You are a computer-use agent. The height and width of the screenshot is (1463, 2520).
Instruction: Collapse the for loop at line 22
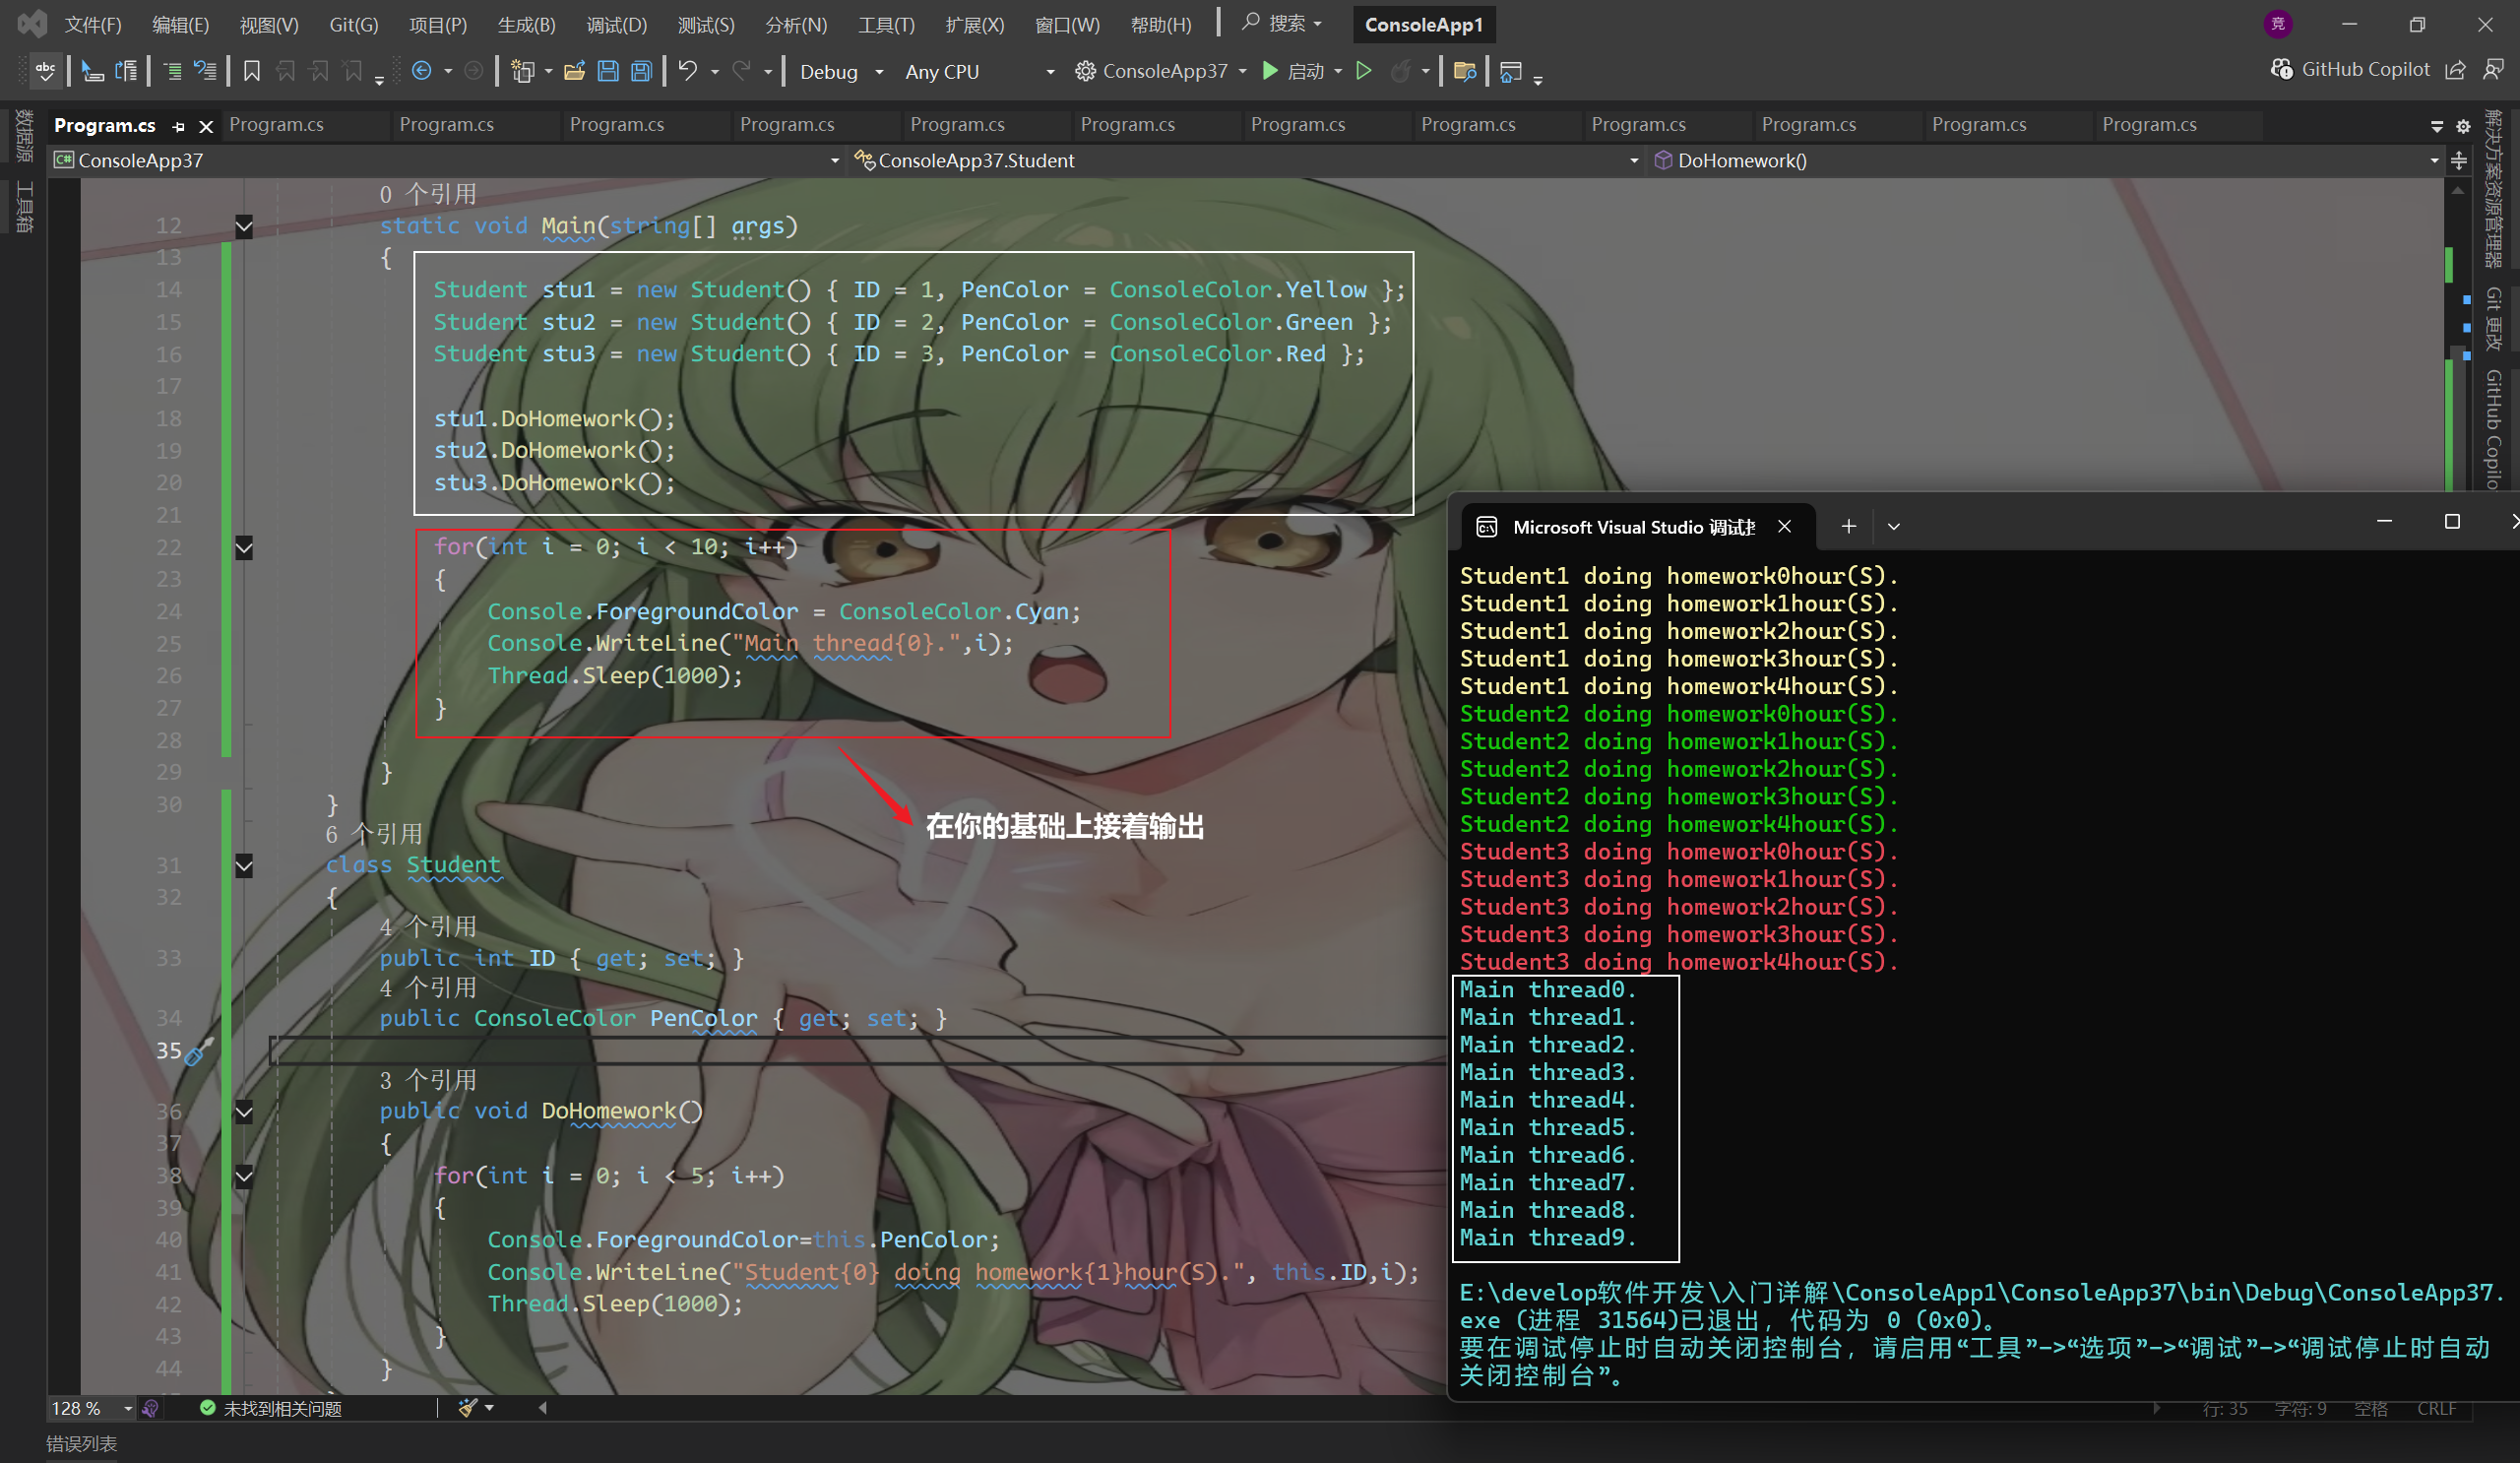click(x=244, y=547)
